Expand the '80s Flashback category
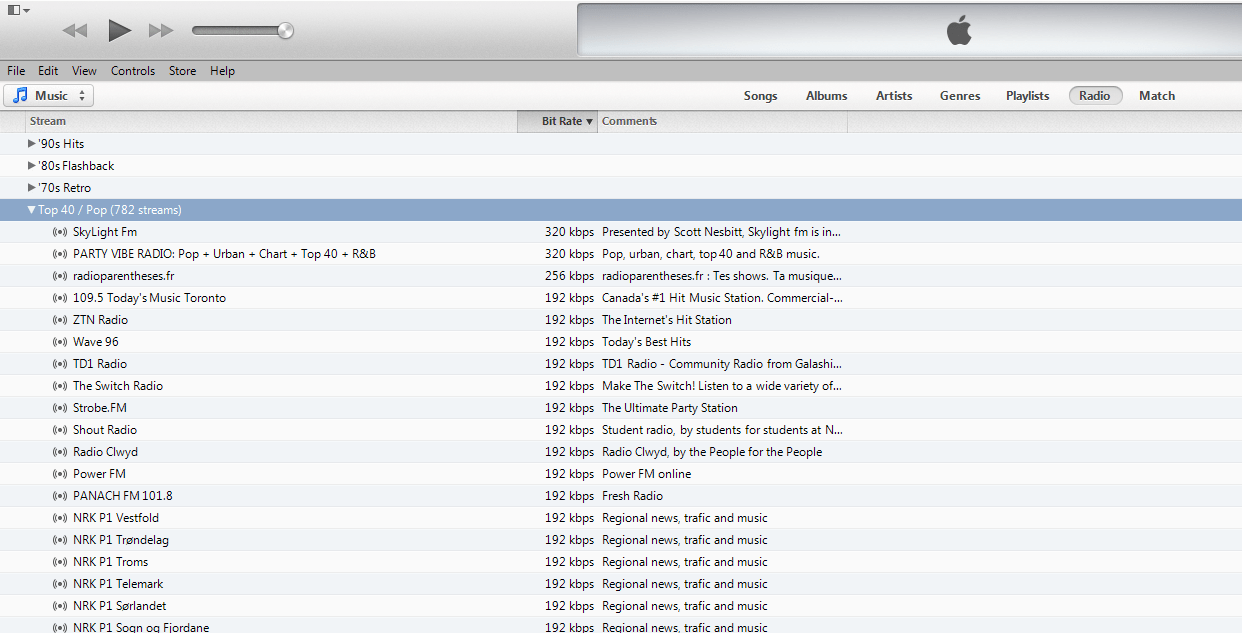 coord(32,166)
